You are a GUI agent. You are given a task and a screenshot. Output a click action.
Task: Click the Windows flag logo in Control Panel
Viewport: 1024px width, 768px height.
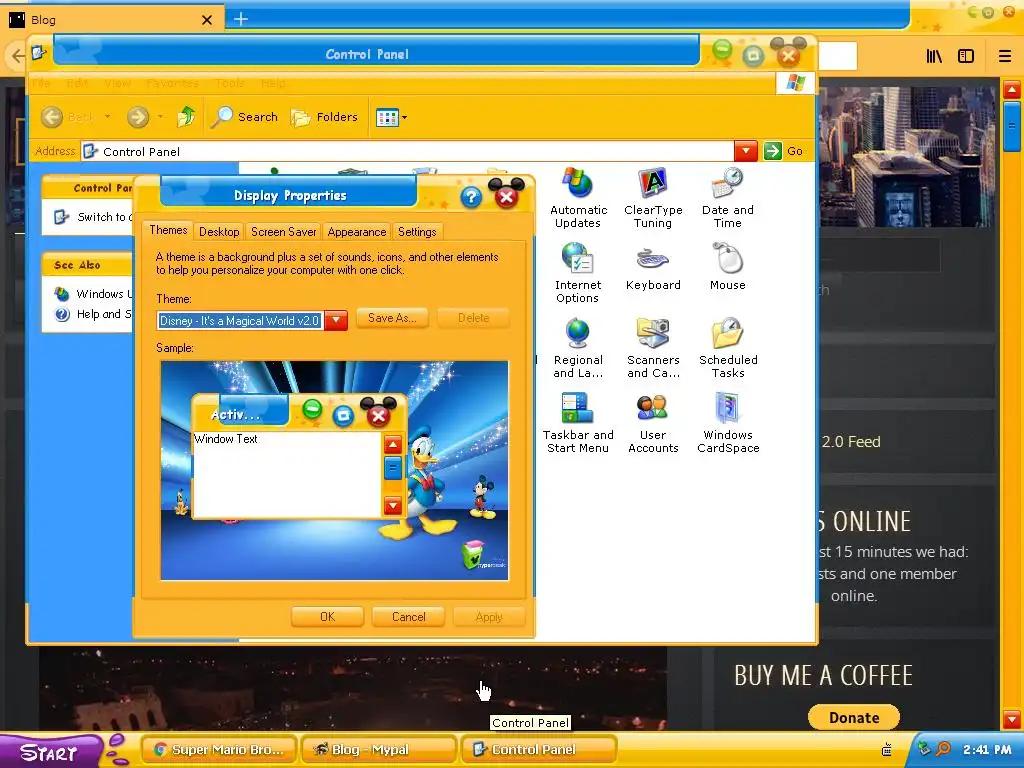pos(795,83)
